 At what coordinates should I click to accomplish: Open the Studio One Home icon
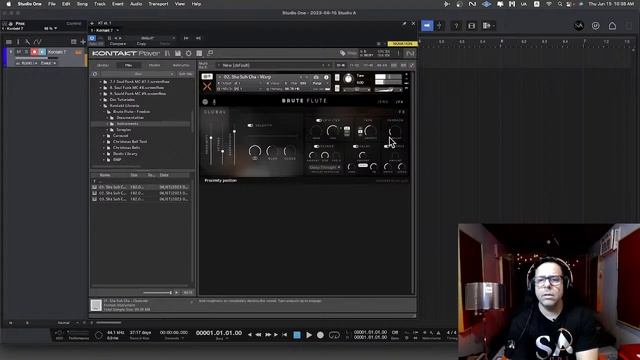coord(612,26)
